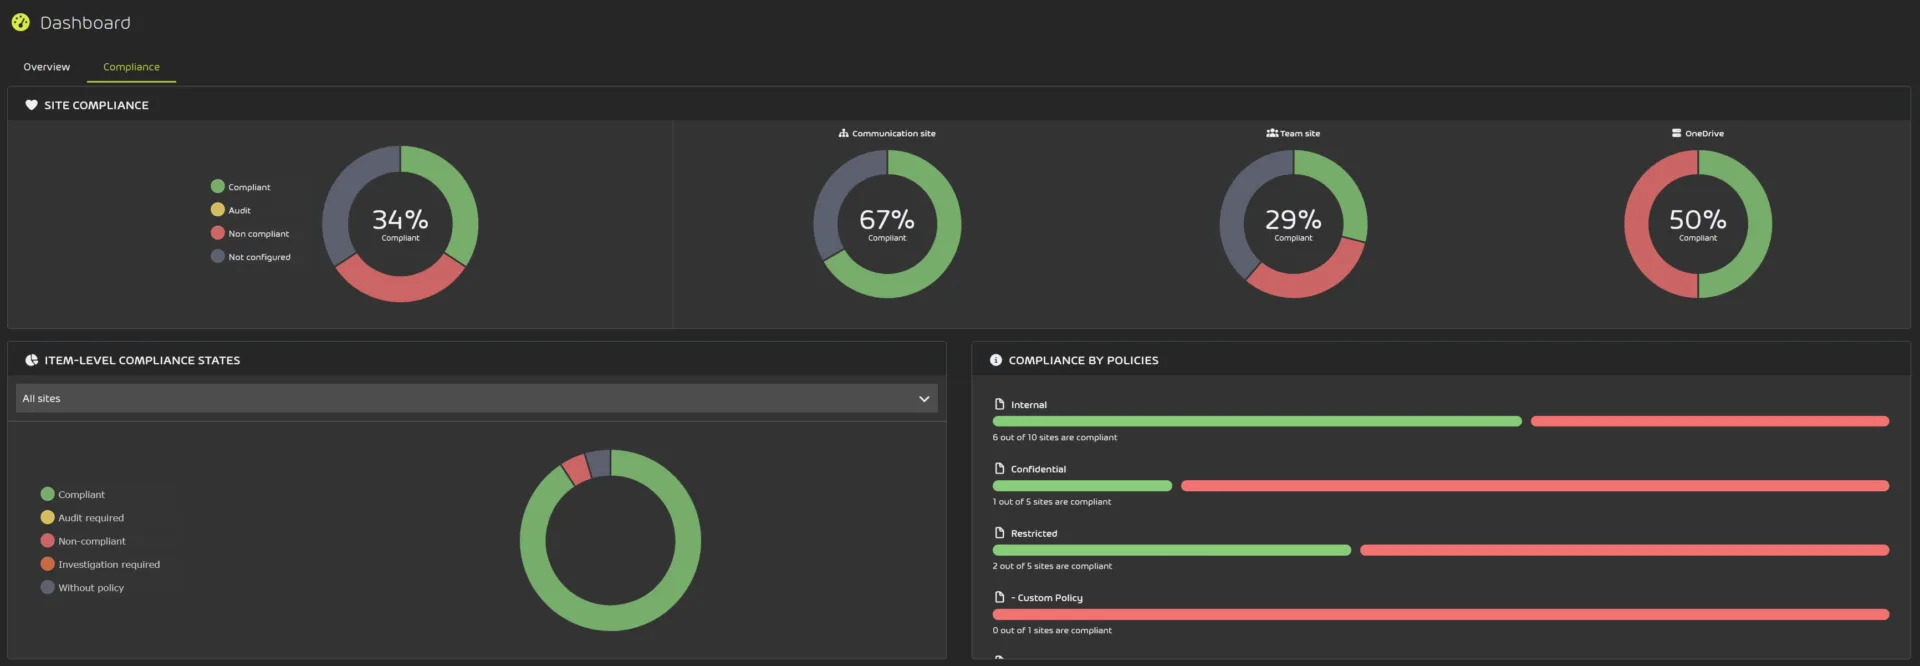This screenshot has height=666, width=1920.
Task: Open the All sites dropdown
Action: pyautogui.click(x=476, y=398)
